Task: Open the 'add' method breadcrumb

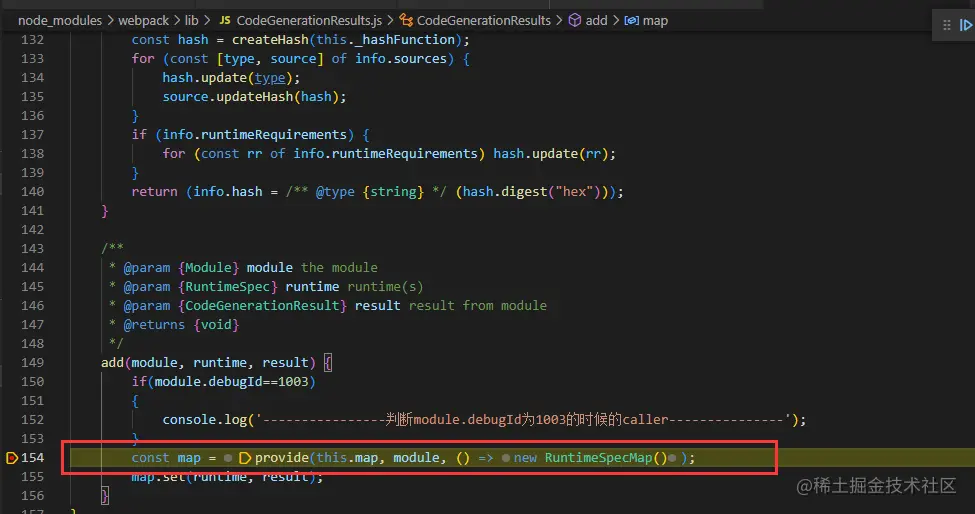Action: click(596, 21)
